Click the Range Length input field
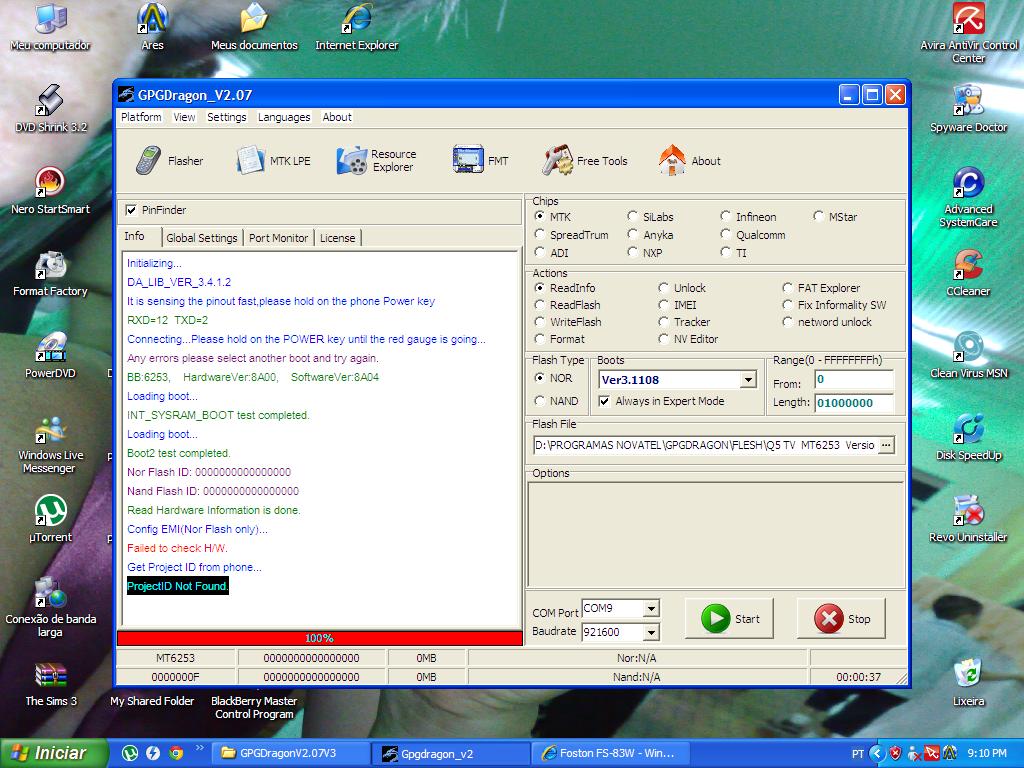 click(854, 403)
